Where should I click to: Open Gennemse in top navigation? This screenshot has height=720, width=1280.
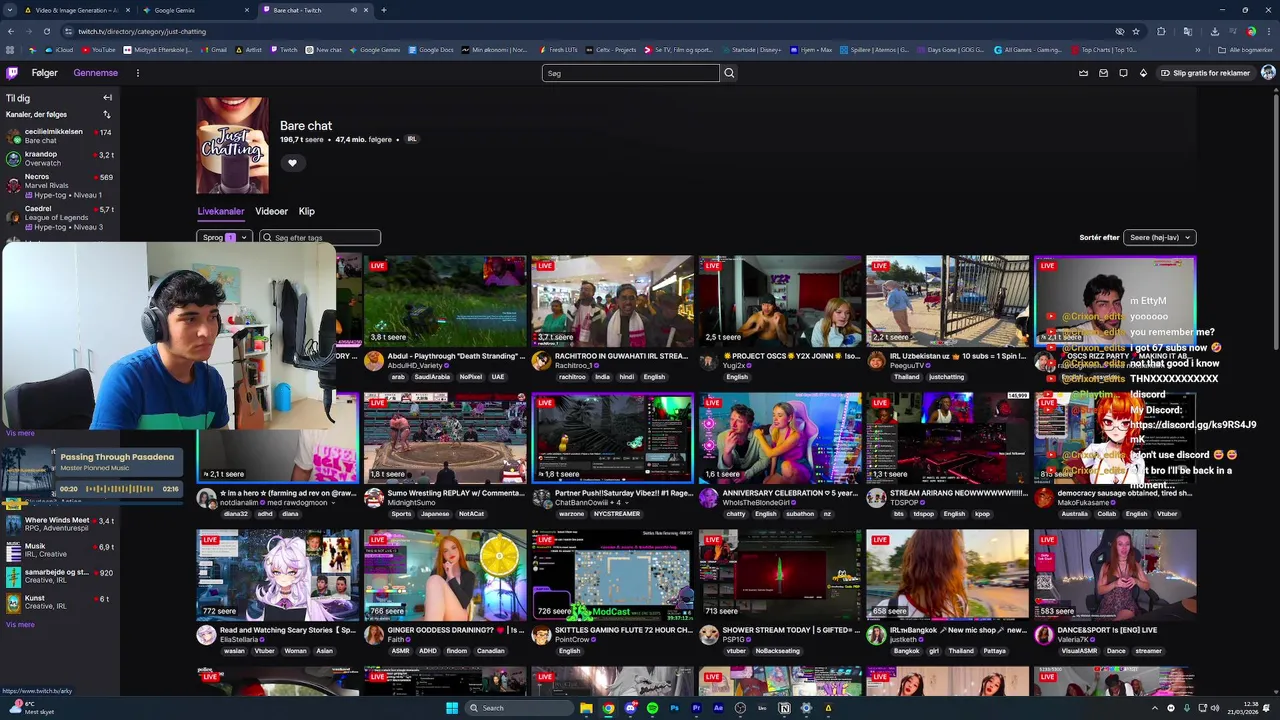pyautogui.click(x=95, y=73)
